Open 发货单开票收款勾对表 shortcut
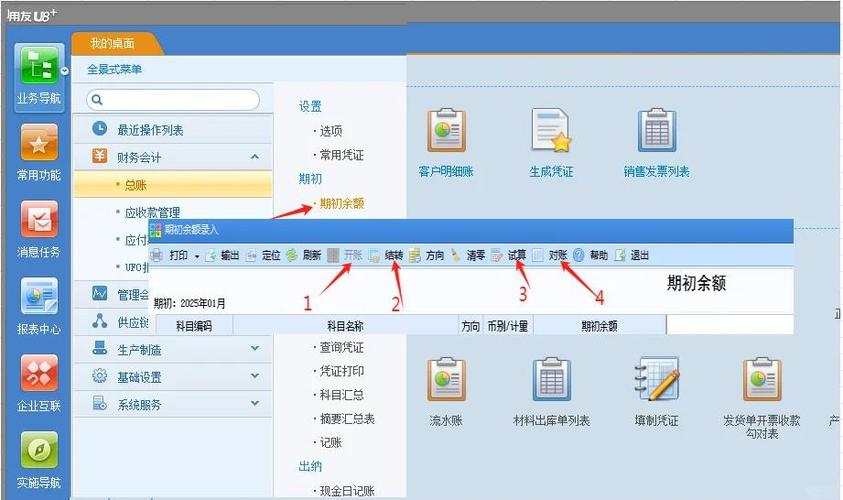Image resolution: width=843 pixels, height=500 pixels. (762, 398)
